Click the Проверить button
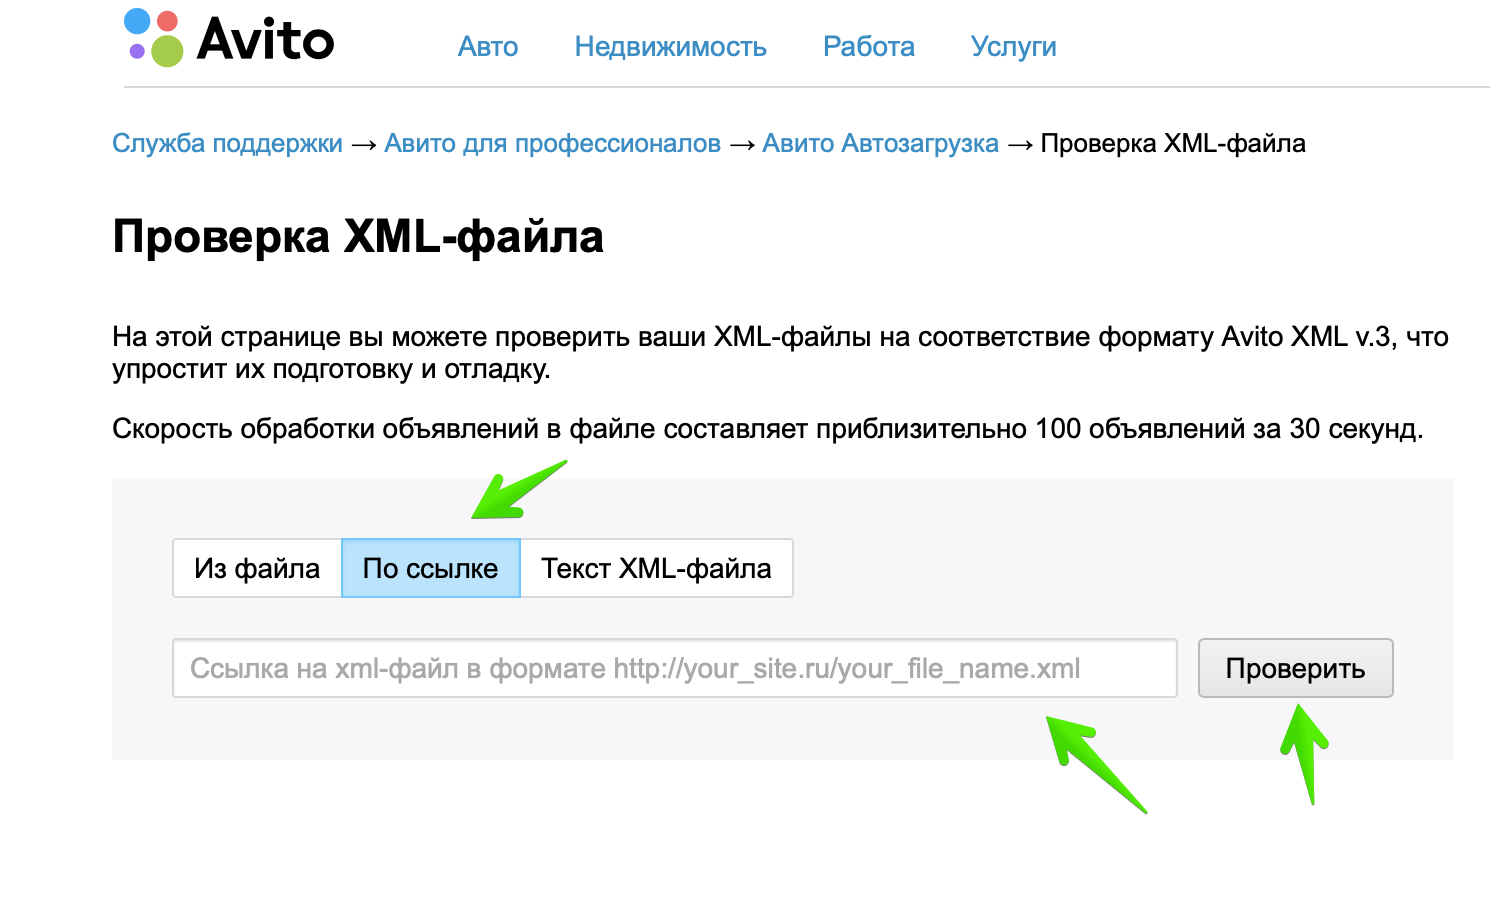Viewport: 1490px width, 912px height. pos(1295,668)
